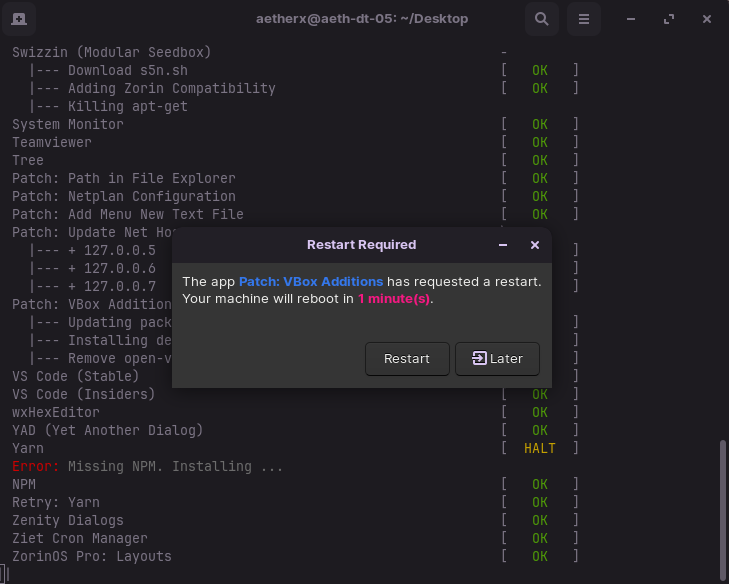729x584 pixels.
Task: Click the HALT status for Yarn
Action: [540, 448]
